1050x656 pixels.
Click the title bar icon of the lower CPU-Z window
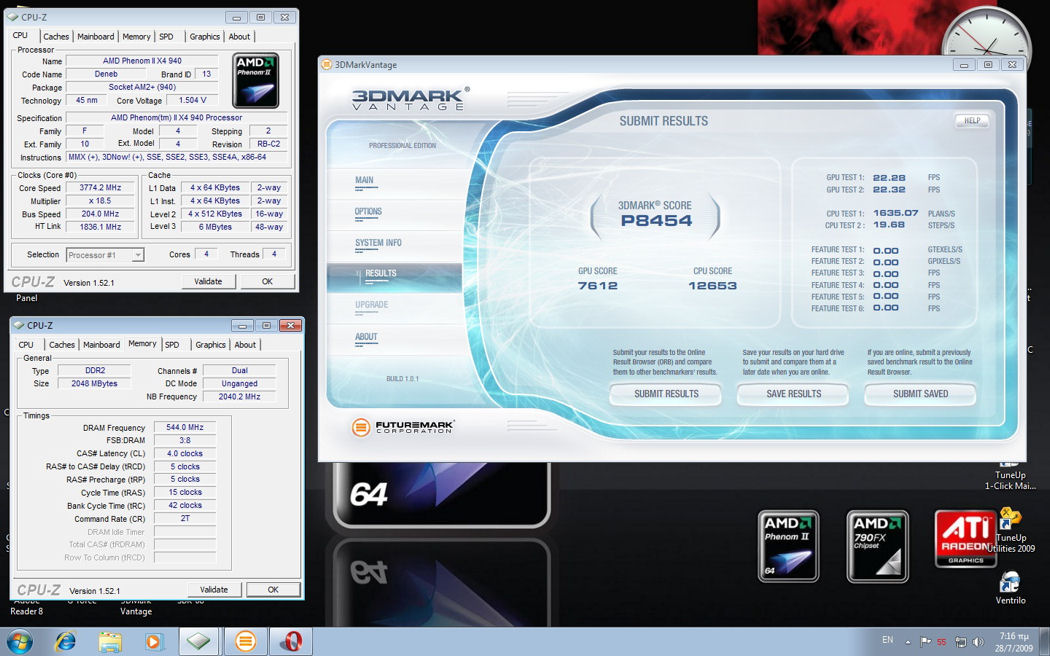(x=18, y=325)
